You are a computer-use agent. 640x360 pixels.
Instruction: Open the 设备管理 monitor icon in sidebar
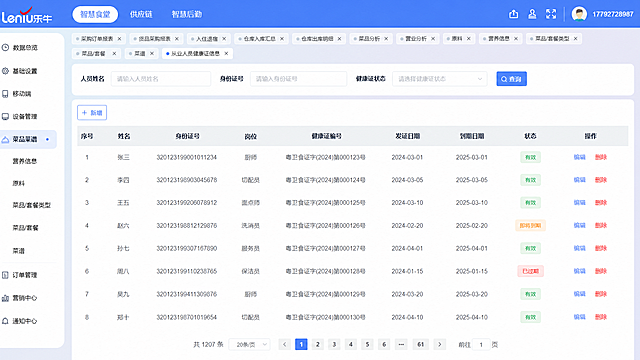5,117
